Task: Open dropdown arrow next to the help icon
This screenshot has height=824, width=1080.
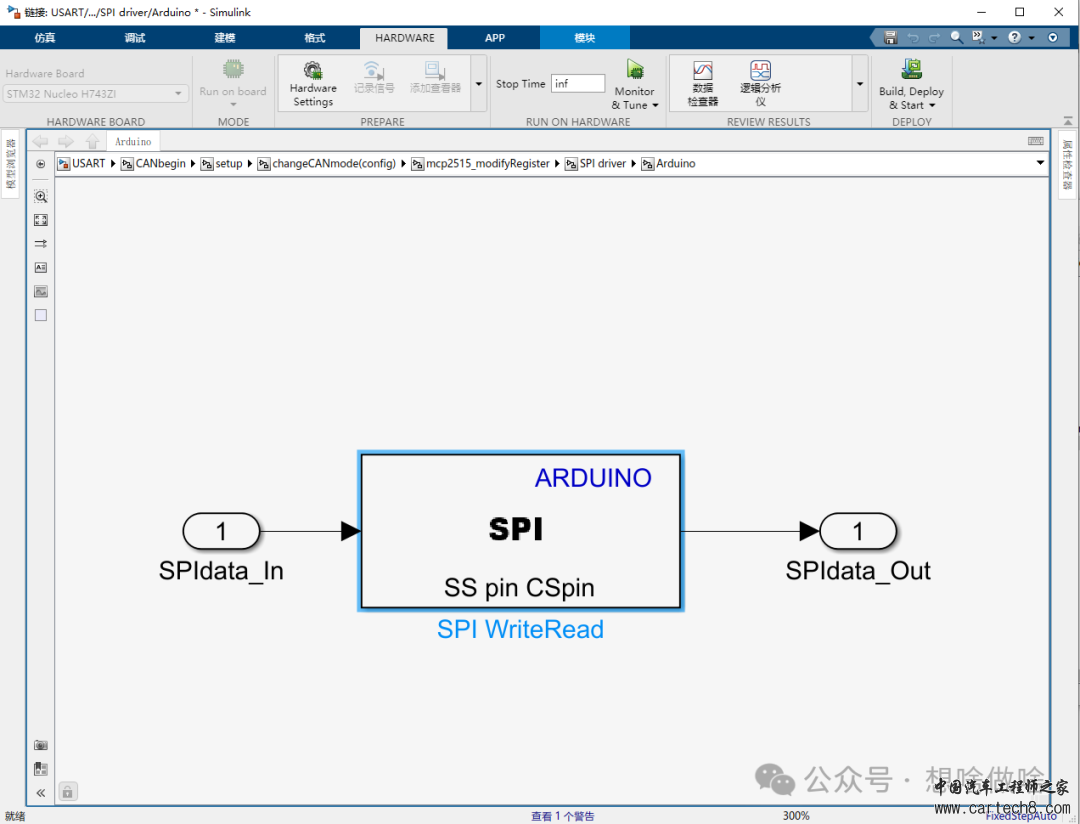Action: click(x=1032, y=38)
